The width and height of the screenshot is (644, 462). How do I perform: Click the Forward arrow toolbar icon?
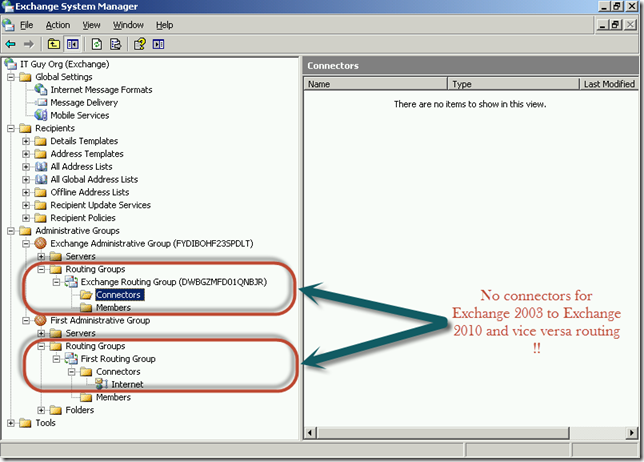(x=28, y=44)
